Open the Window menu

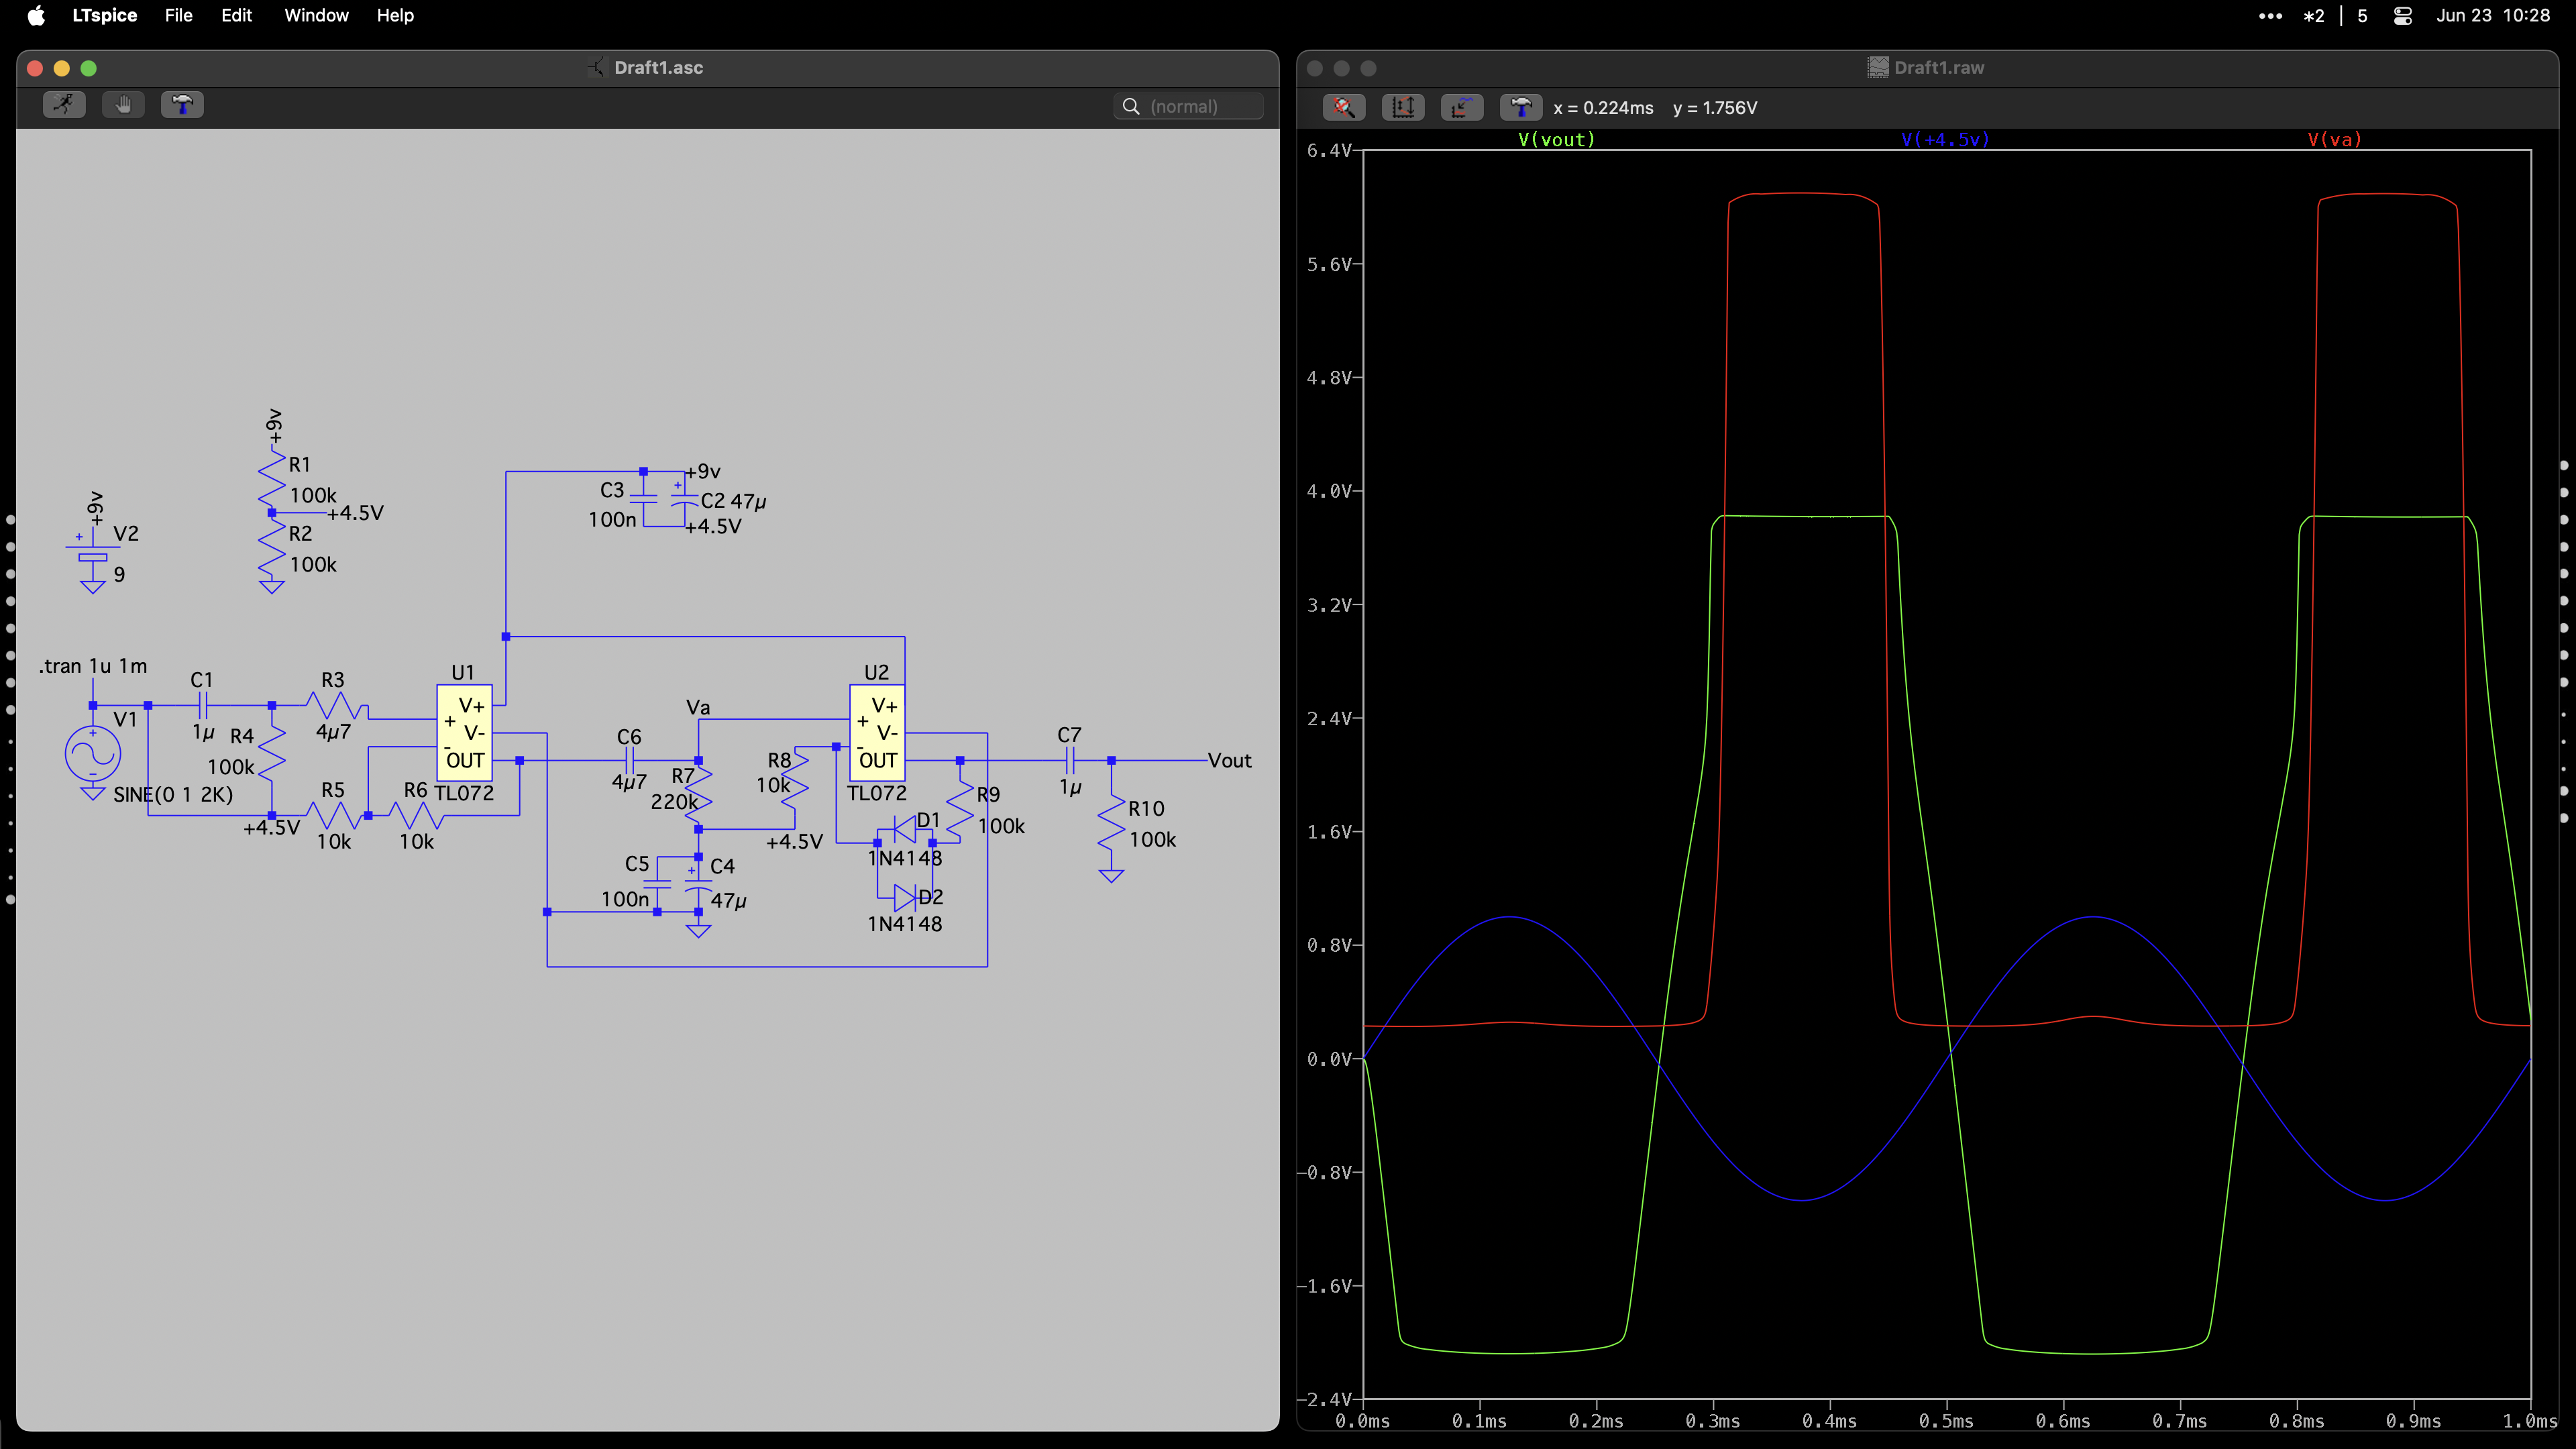click(x=316, y=16)
